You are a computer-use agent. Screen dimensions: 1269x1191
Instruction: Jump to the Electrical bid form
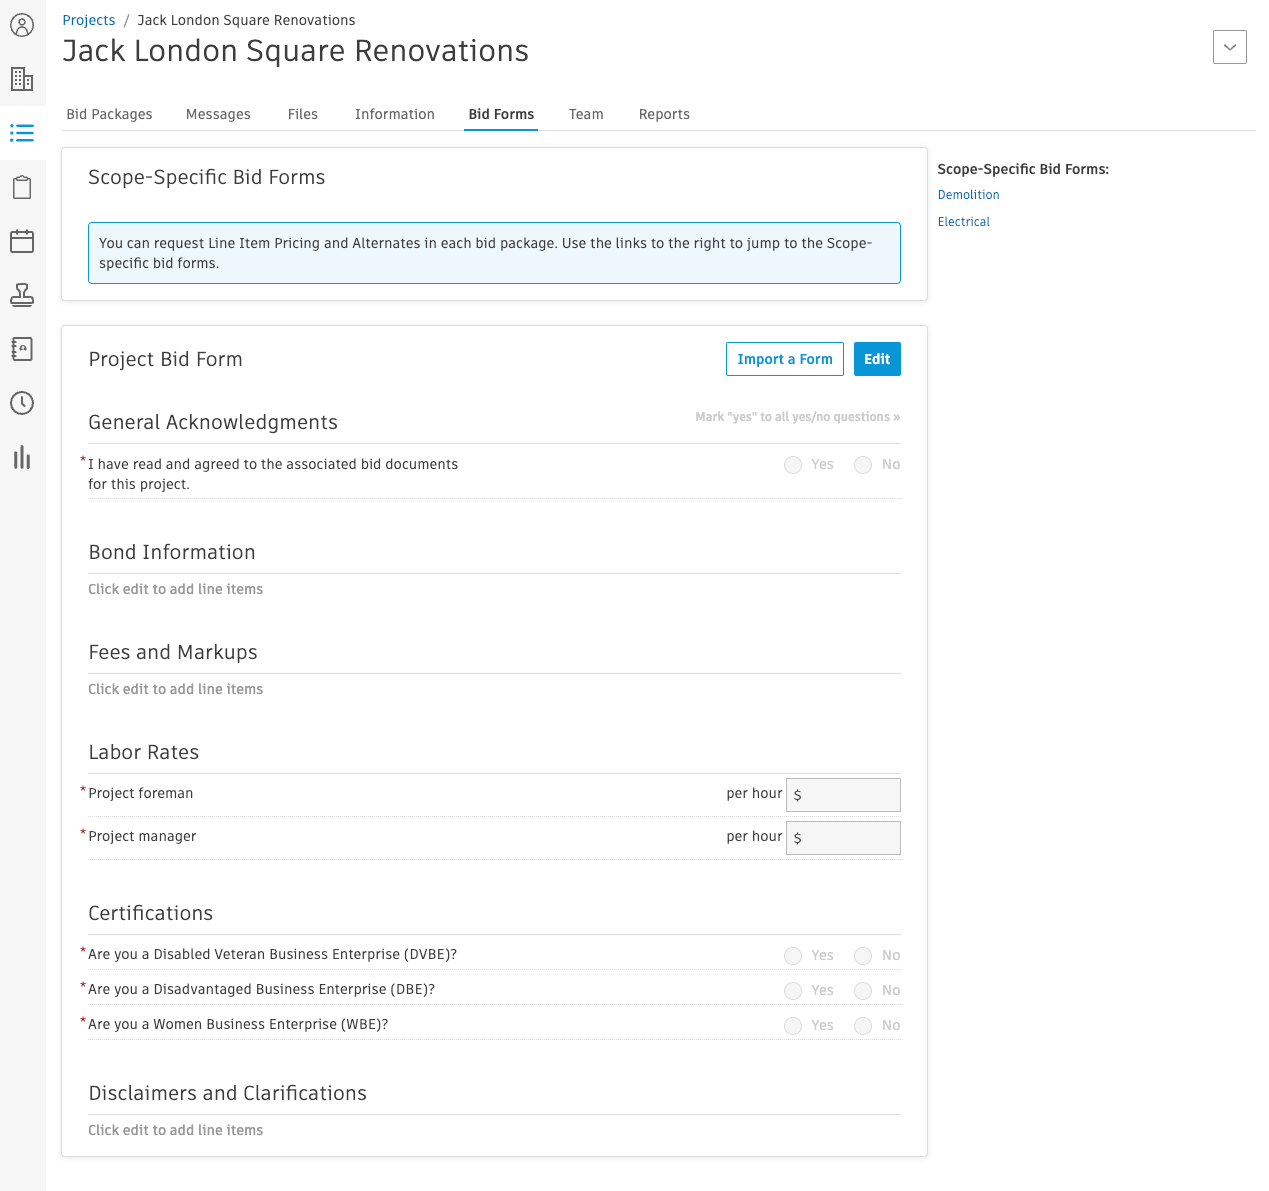(x=964, y=222)
